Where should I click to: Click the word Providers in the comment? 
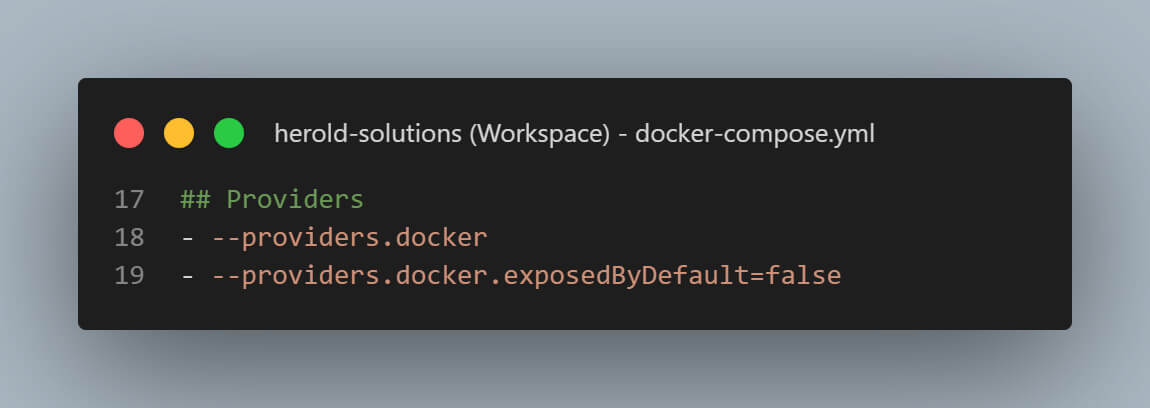[x=295, y=200]
